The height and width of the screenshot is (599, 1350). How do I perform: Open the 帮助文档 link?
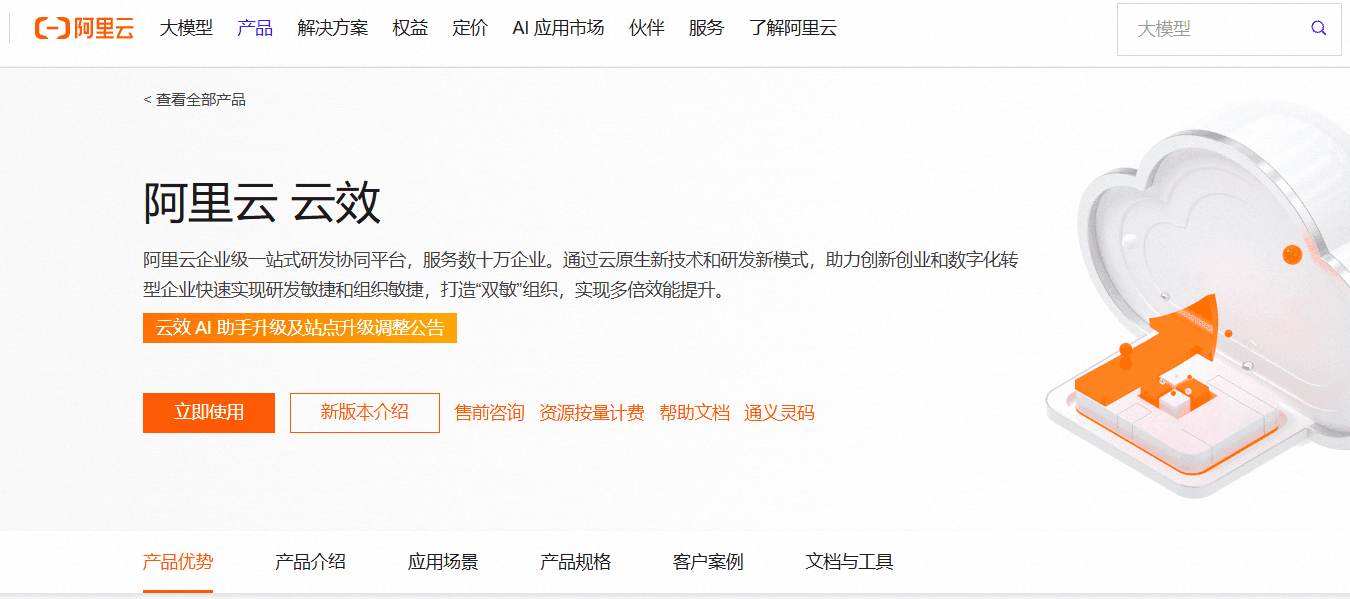(694, 413)
